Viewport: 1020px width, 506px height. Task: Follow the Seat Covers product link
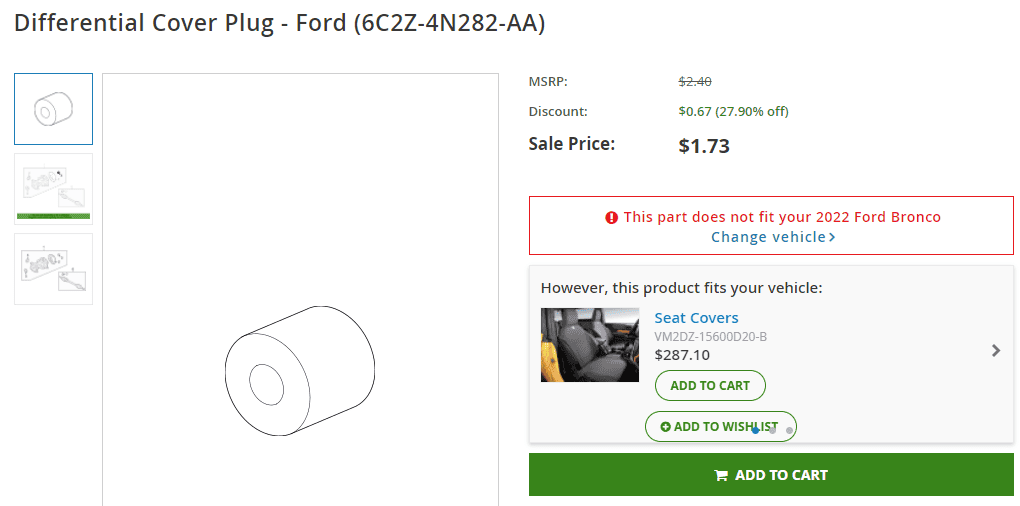click(696, 318)
